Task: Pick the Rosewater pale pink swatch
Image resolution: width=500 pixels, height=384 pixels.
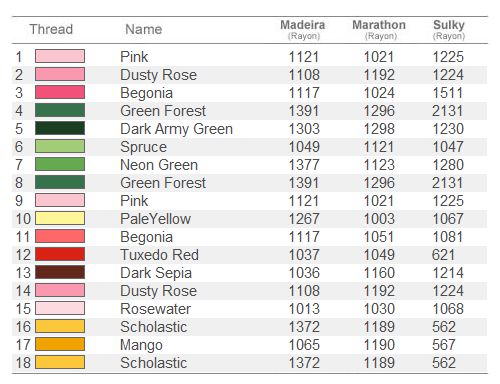Action: [60, 308]
